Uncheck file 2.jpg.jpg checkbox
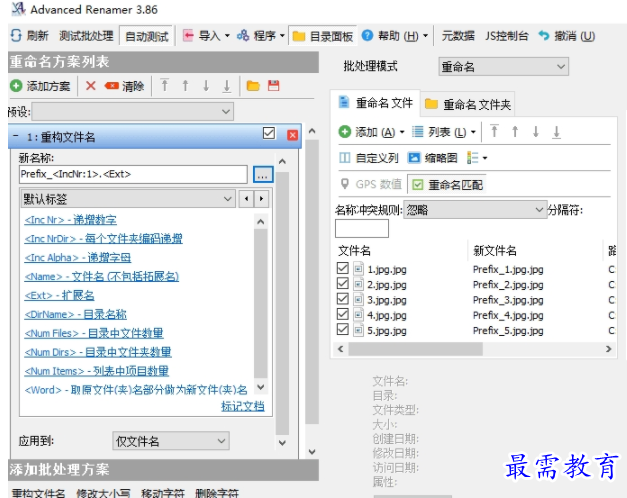This screenshot has height=498, width=627. point(343,283)
